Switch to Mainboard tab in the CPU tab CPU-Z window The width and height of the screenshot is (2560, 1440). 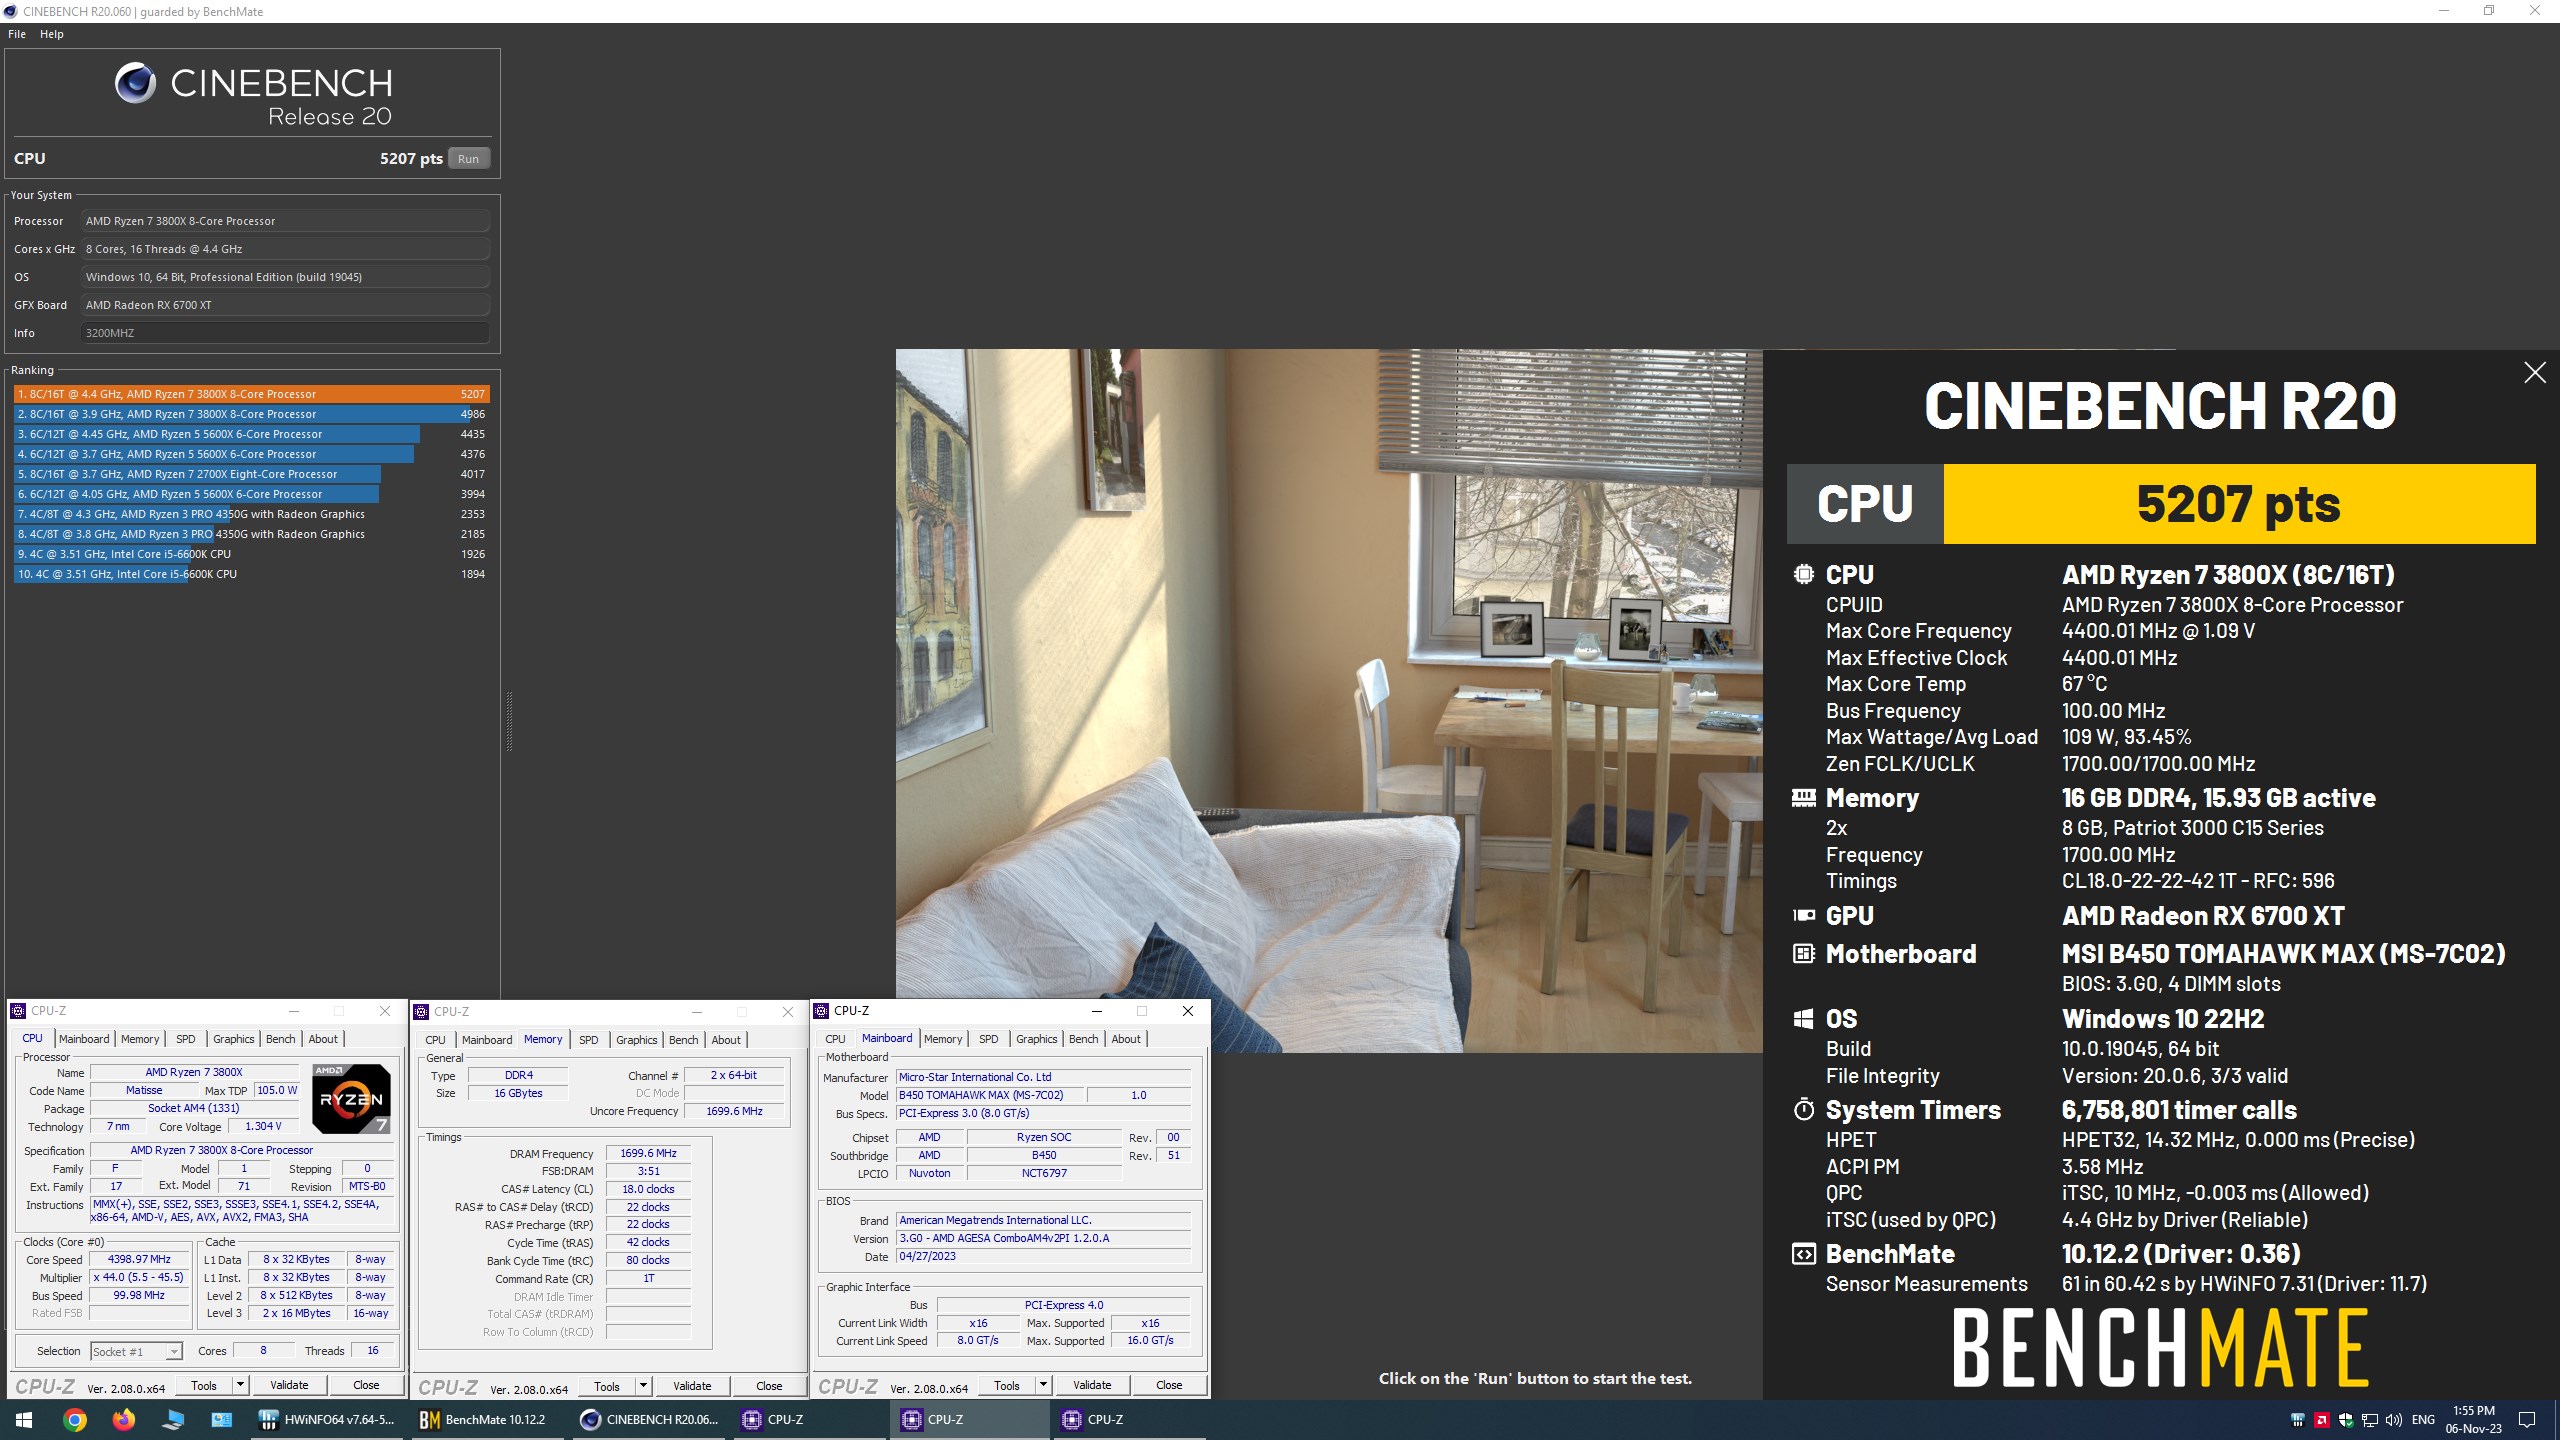click(x=84, y=1039)
